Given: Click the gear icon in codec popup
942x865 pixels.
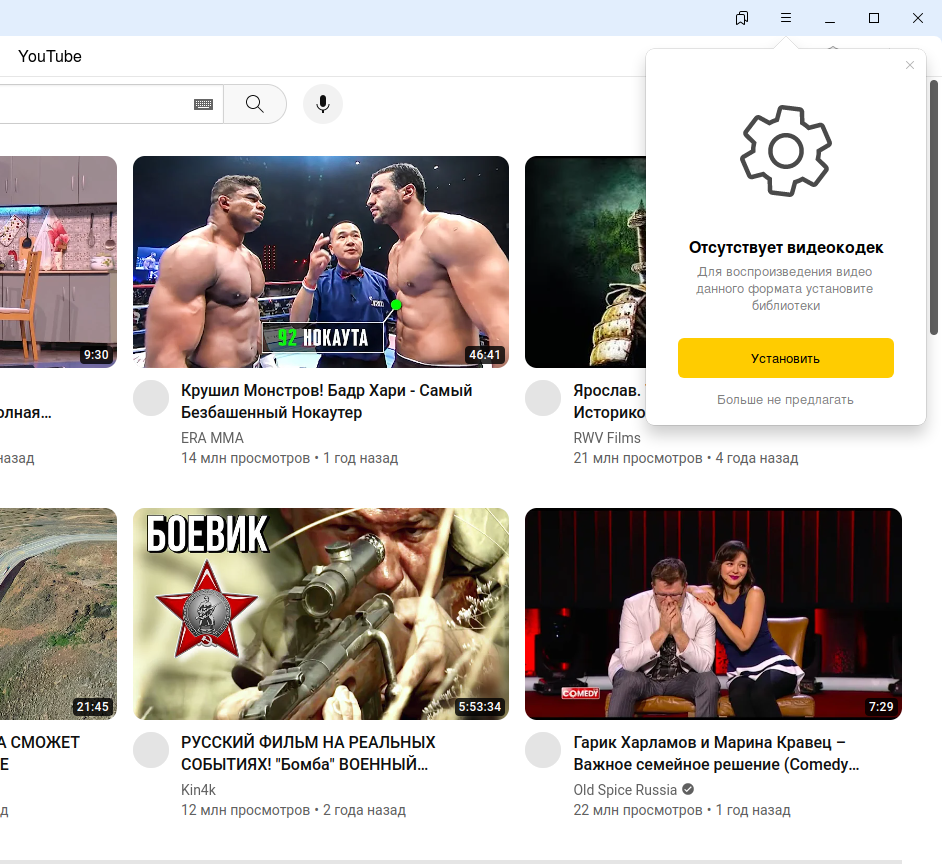Looking at the screenshot, I should pos(786,151).
